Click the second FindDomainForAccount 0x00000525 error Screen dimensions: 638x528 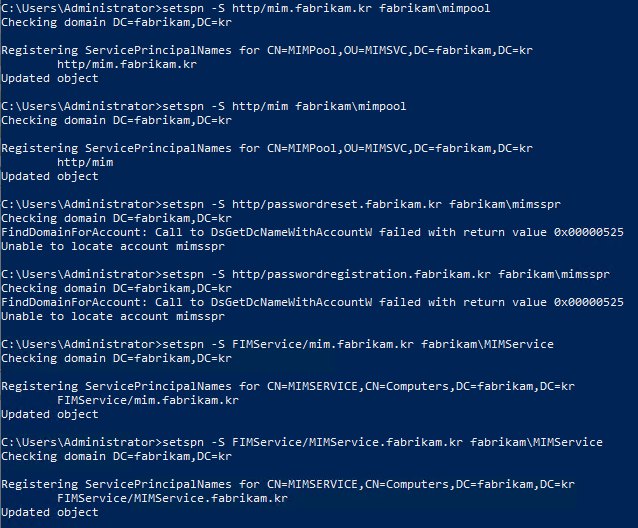[x=312, y=302]
